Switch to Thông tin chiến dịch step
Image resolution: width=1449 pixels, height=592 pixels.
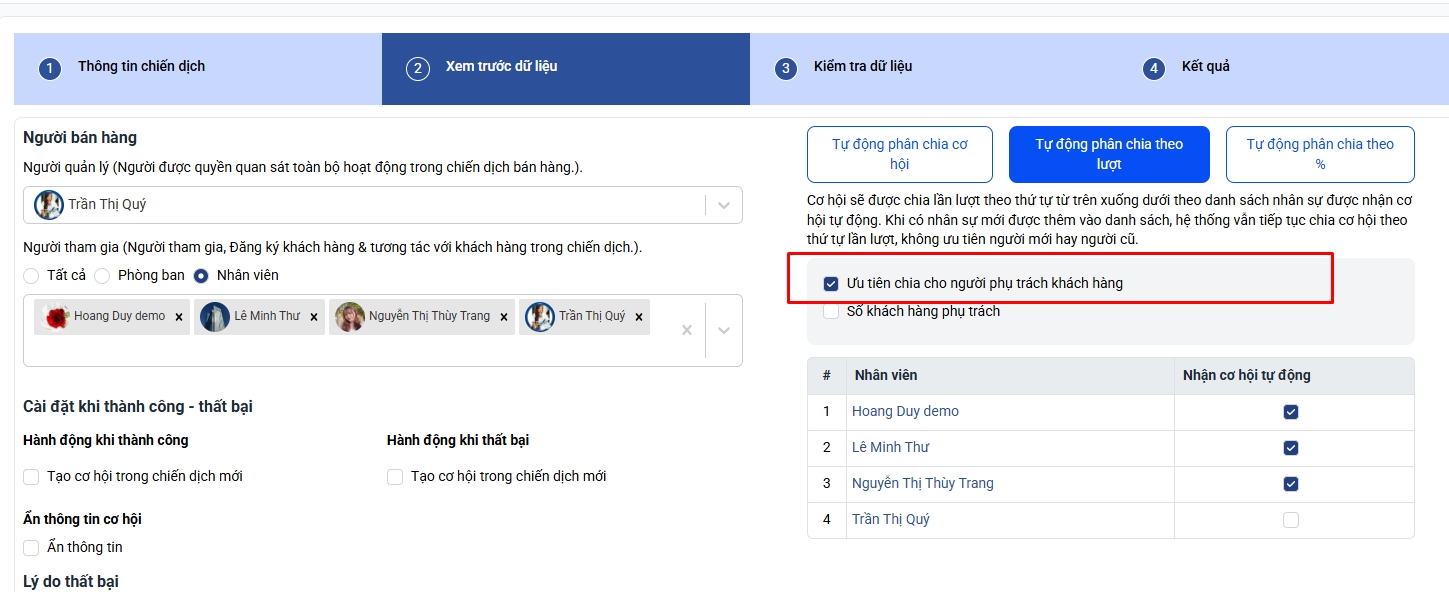point(141,67)
